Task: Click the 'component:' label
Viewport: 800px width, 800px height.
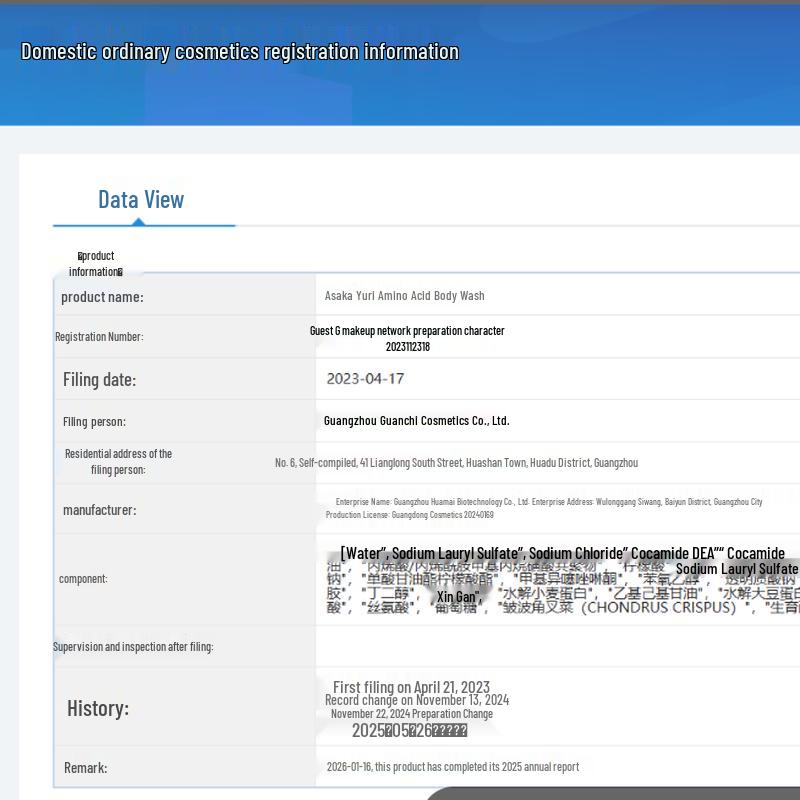Action: coord(83,579)
